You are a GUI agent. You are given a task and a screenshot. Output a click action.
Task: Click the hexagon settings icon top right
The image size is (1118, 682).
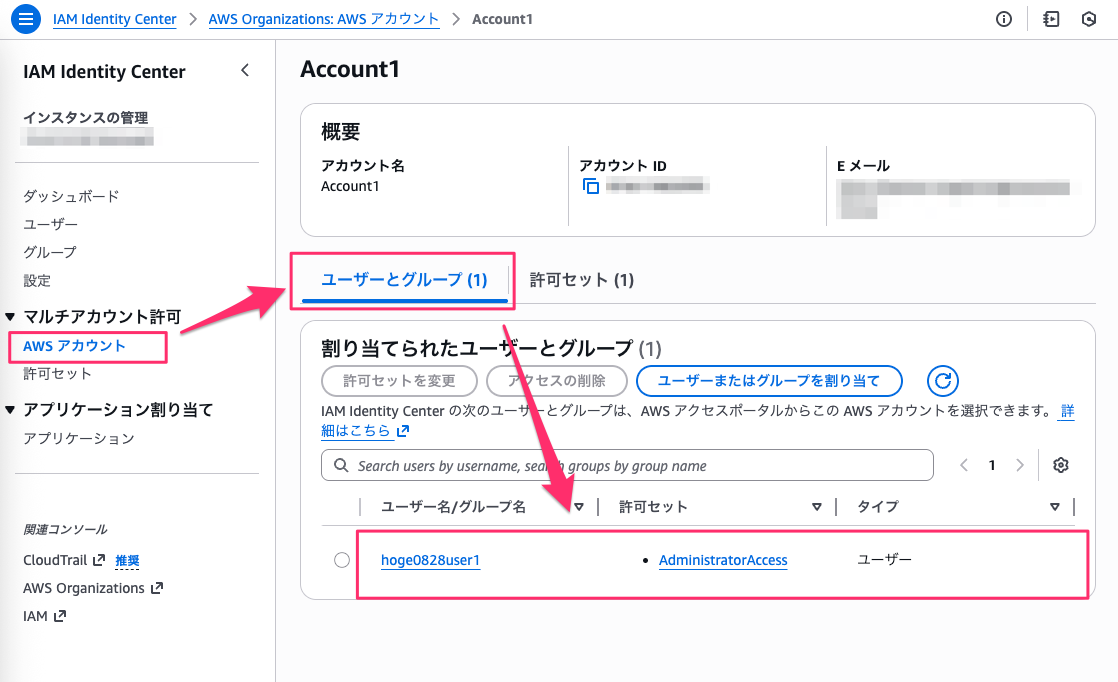coord(1089,19)
